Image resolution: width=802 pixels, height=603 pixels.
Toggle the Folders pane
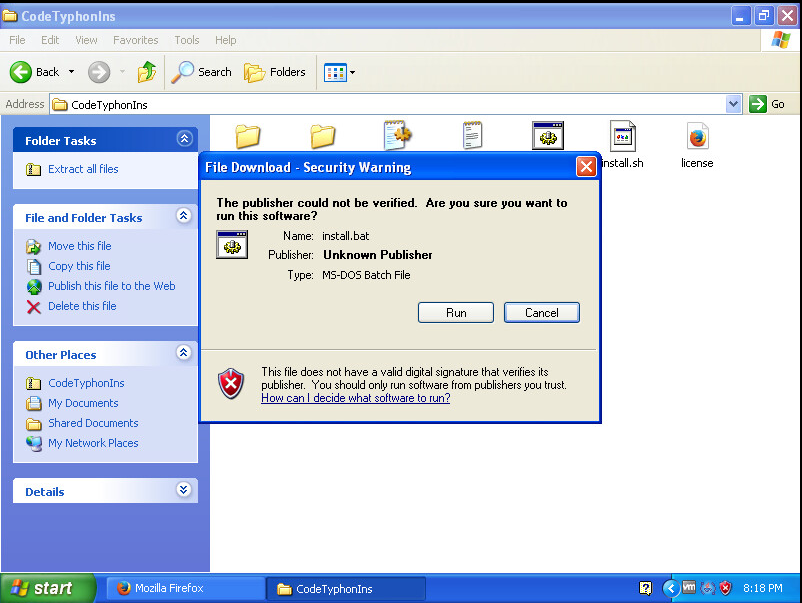point(275,72)
